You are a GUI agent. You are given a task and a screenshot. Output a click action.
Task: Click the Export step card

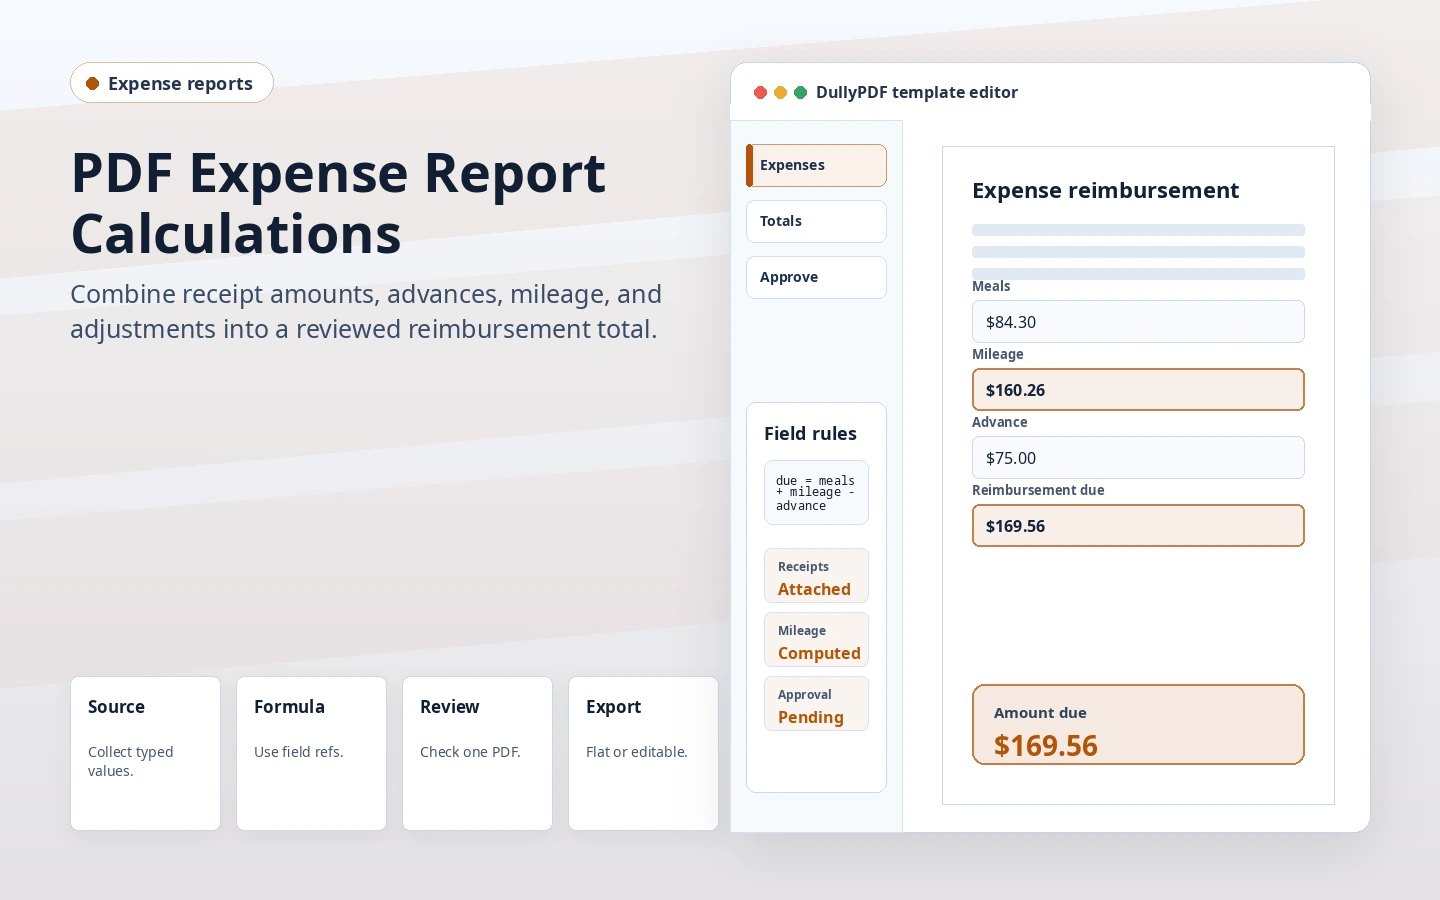click(x=643, y=753)
